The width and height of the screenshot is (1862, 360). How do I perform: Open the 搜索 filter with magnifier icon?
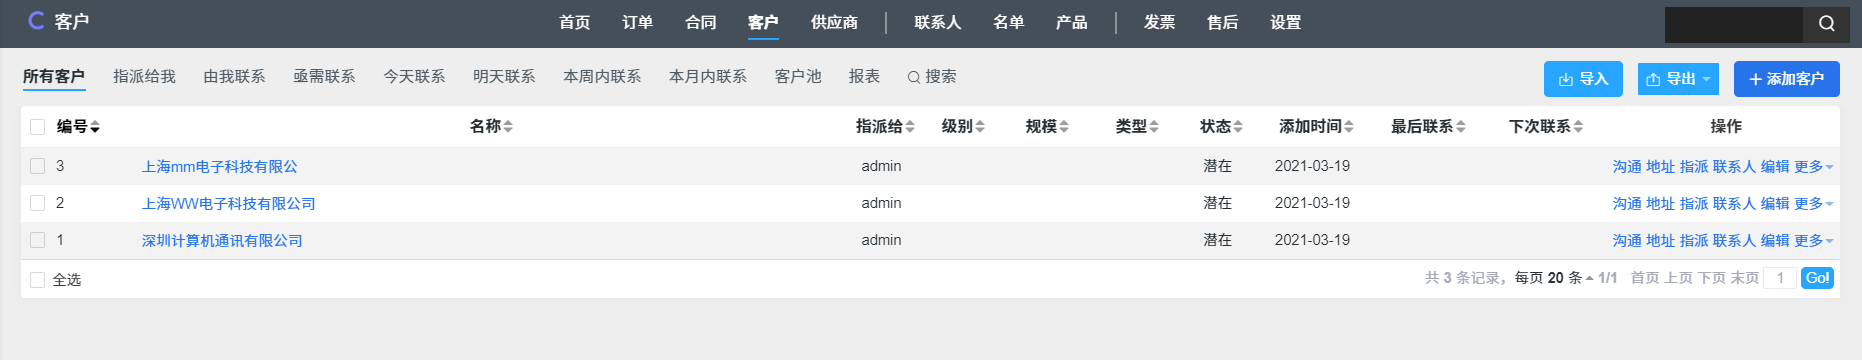tap(931, 77)
